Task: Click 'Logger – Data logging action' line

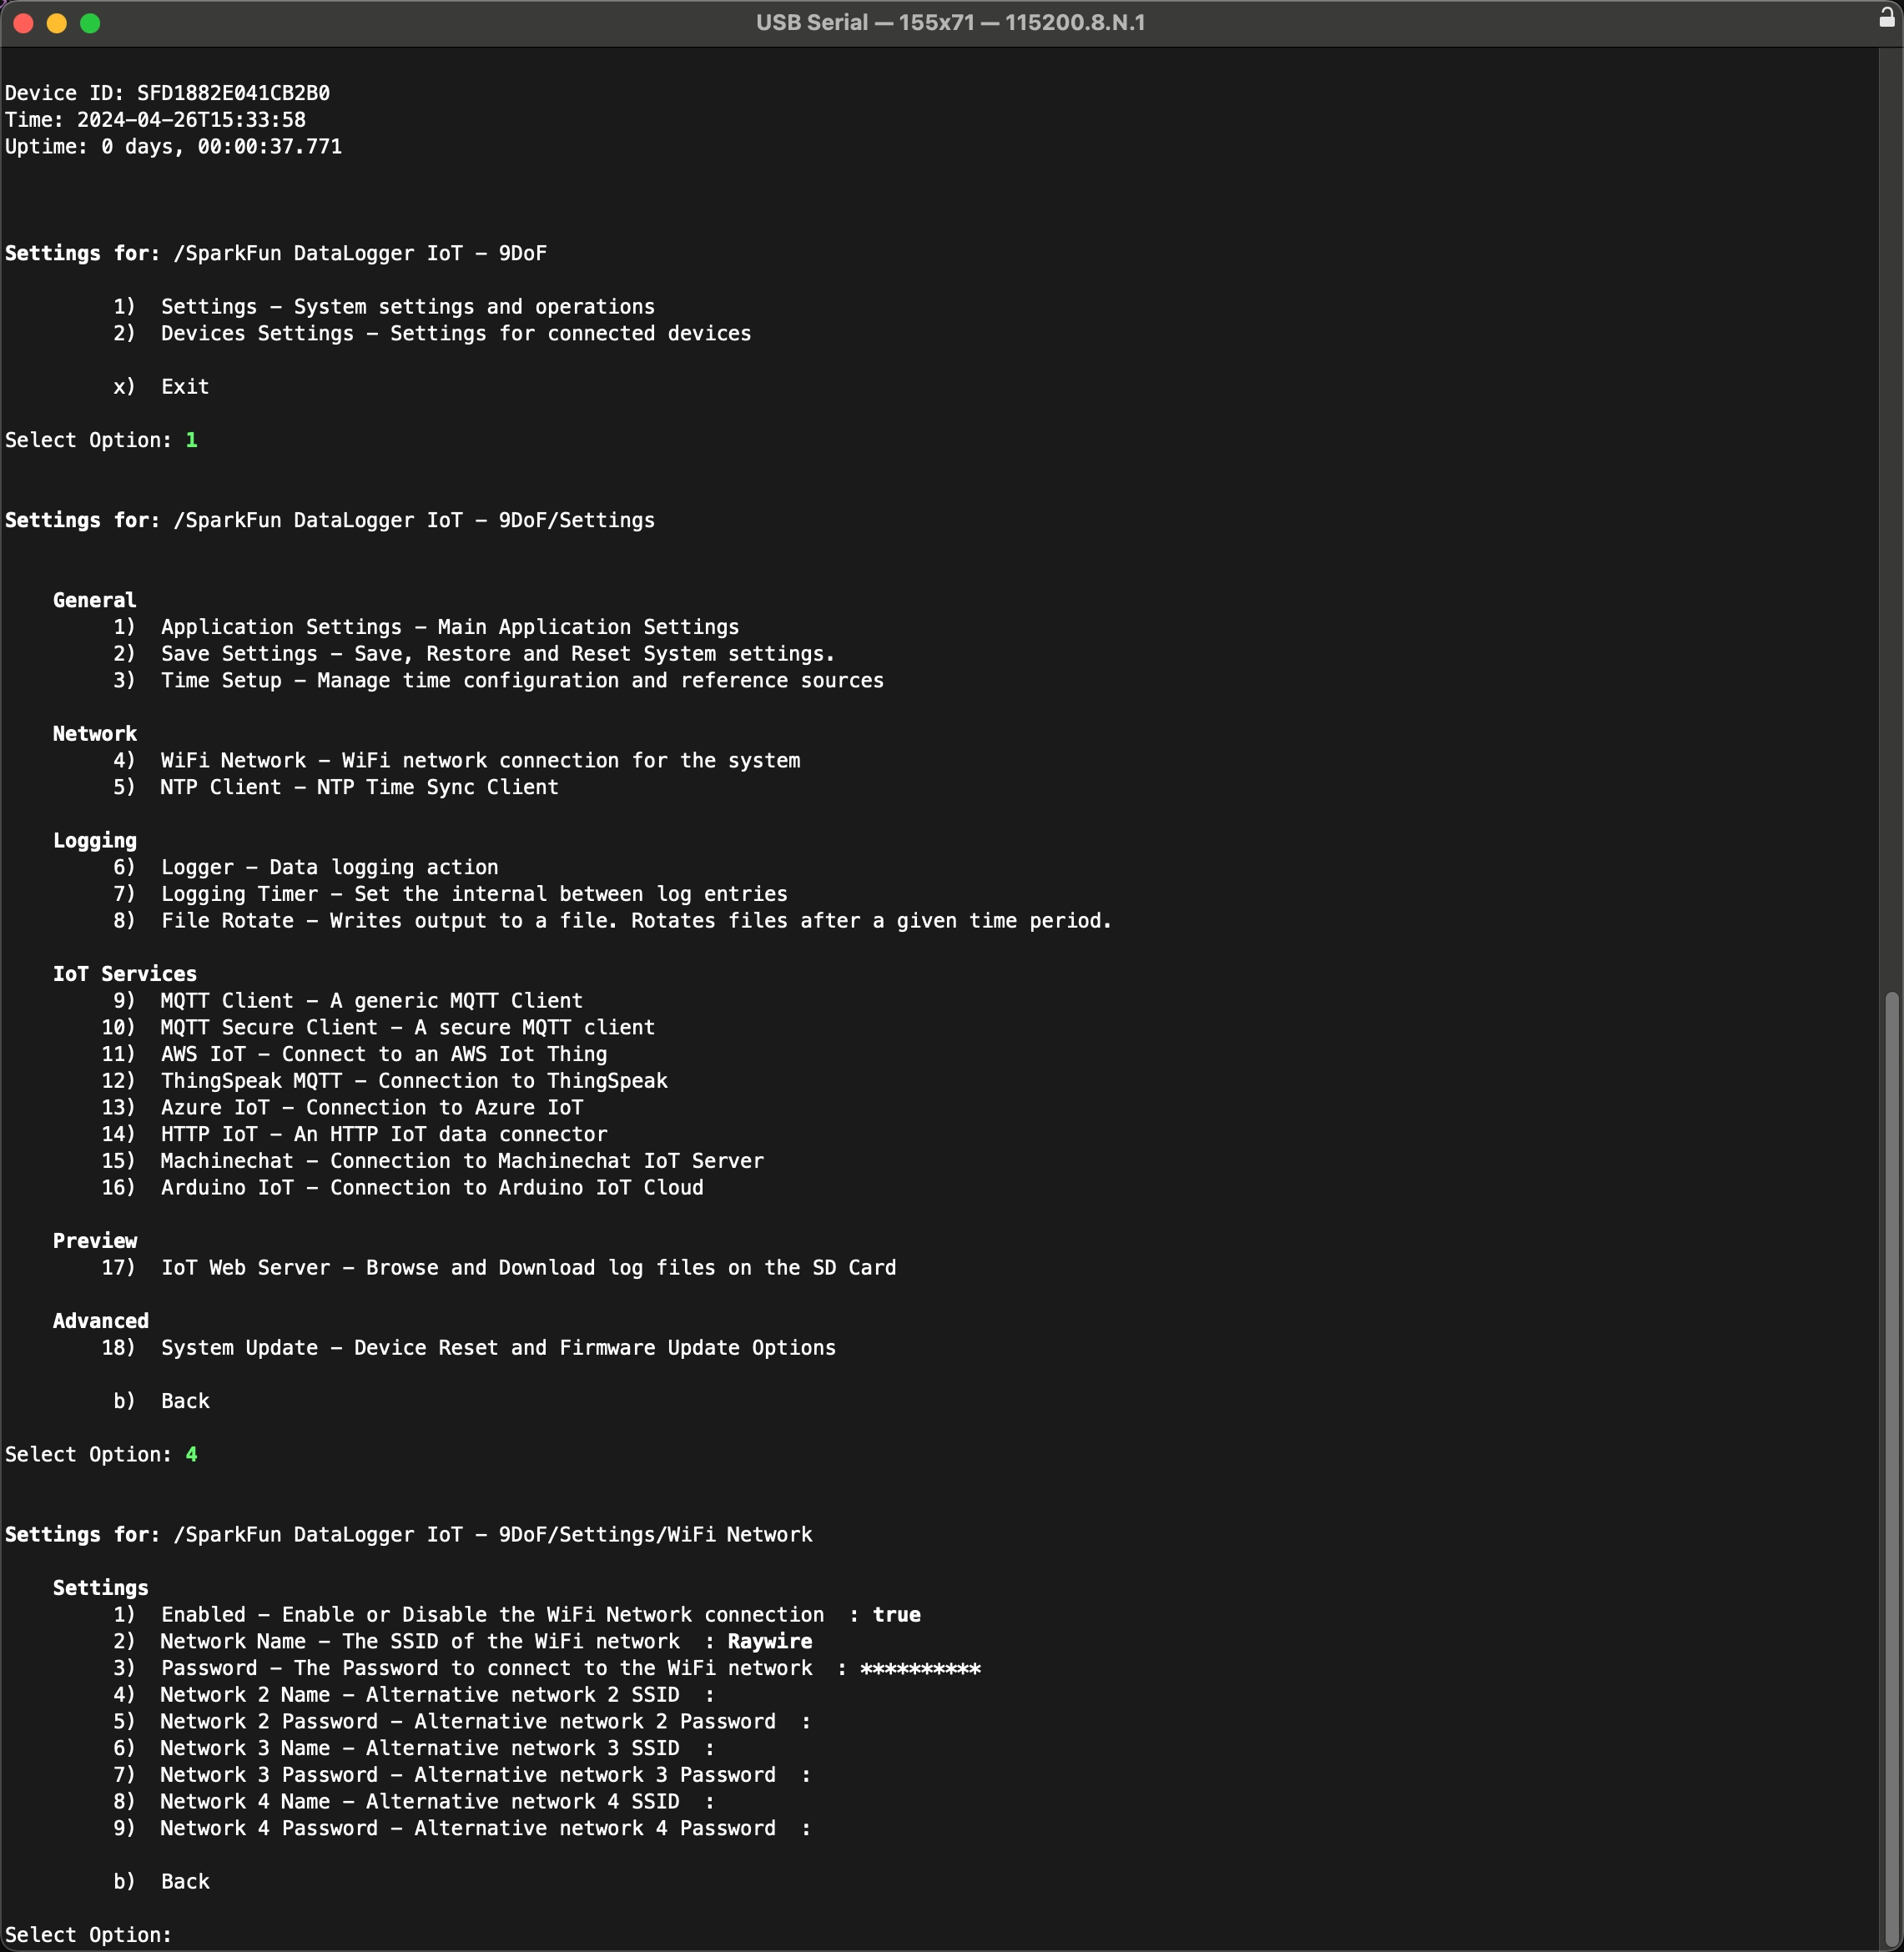Action: click(x=306, y=867)
